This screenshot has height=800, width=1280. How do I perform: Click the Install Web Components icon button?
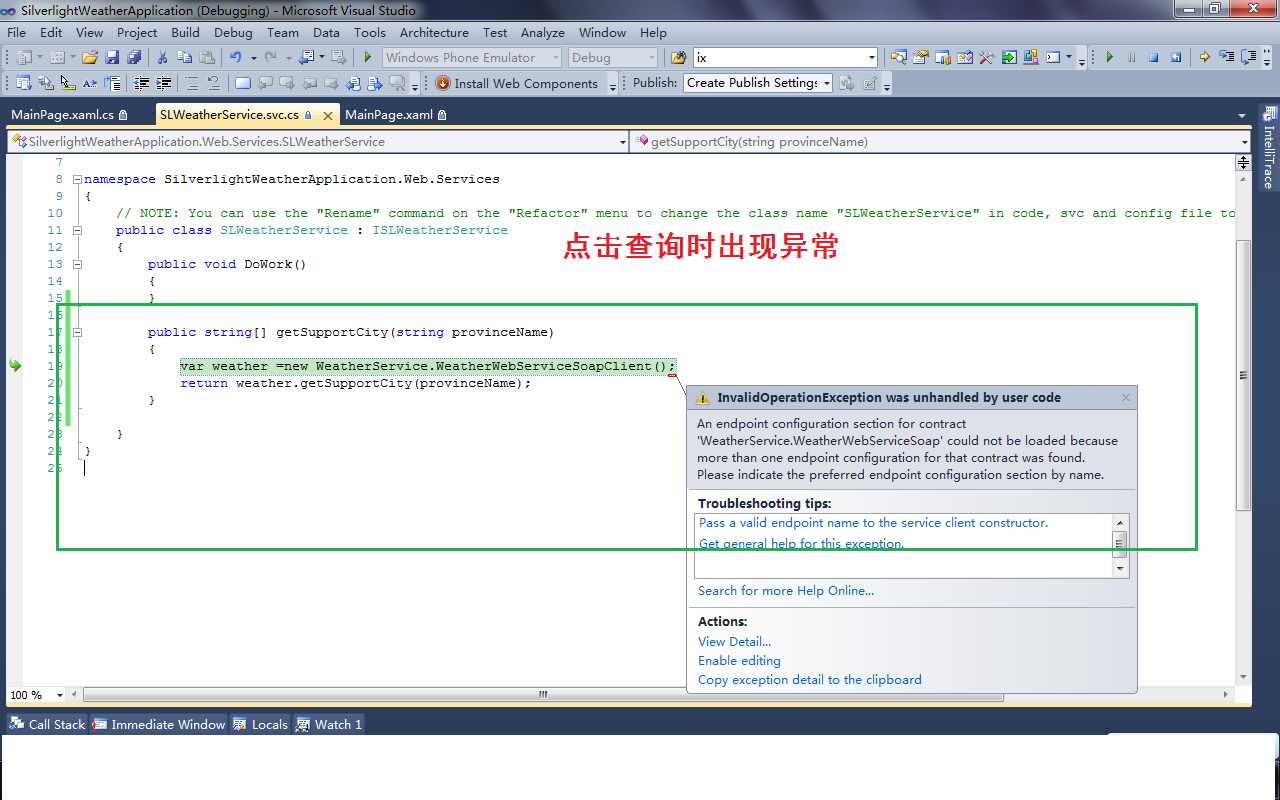coord(517,83)
